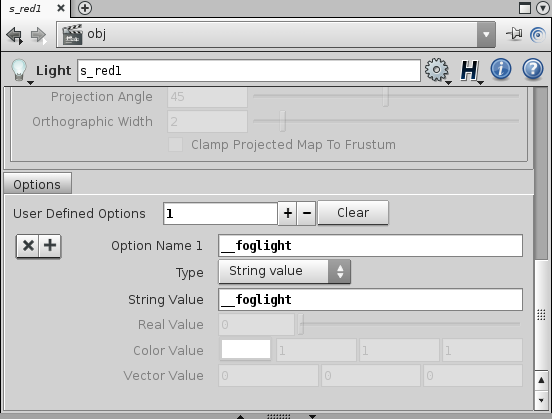
Task: Open the Type String value dropdown
Action: (x=284, y=271)
